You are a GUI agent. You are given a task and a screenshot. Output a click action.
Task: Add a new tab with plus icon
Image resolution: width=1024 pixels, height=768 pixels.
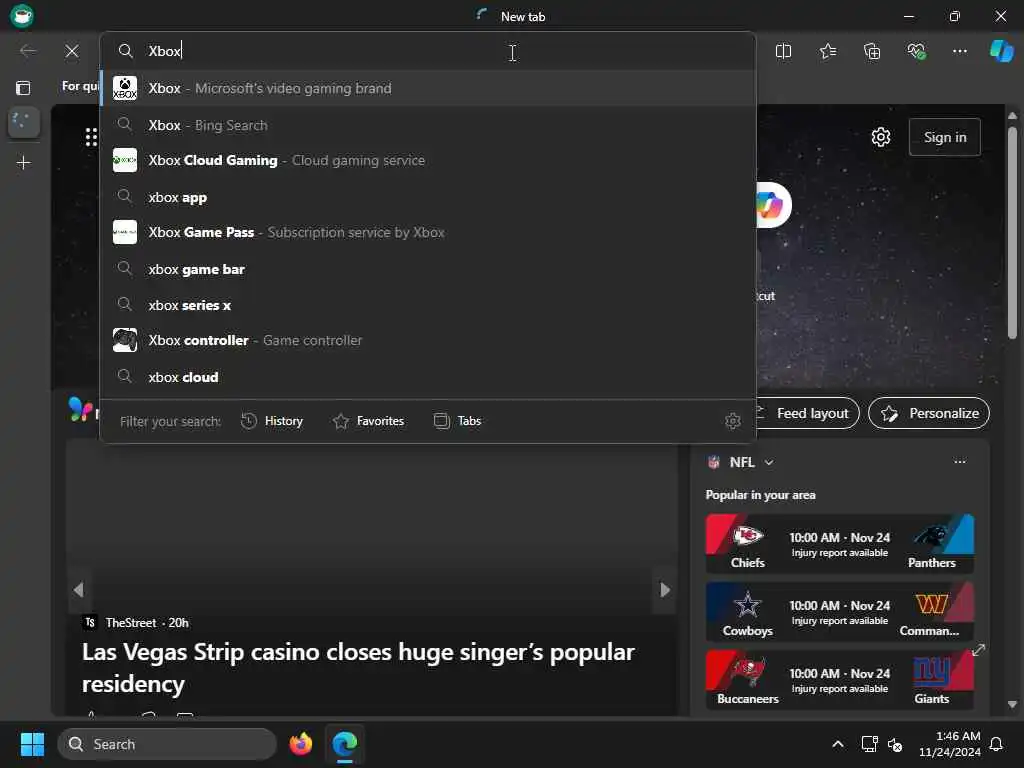point(24,163)
